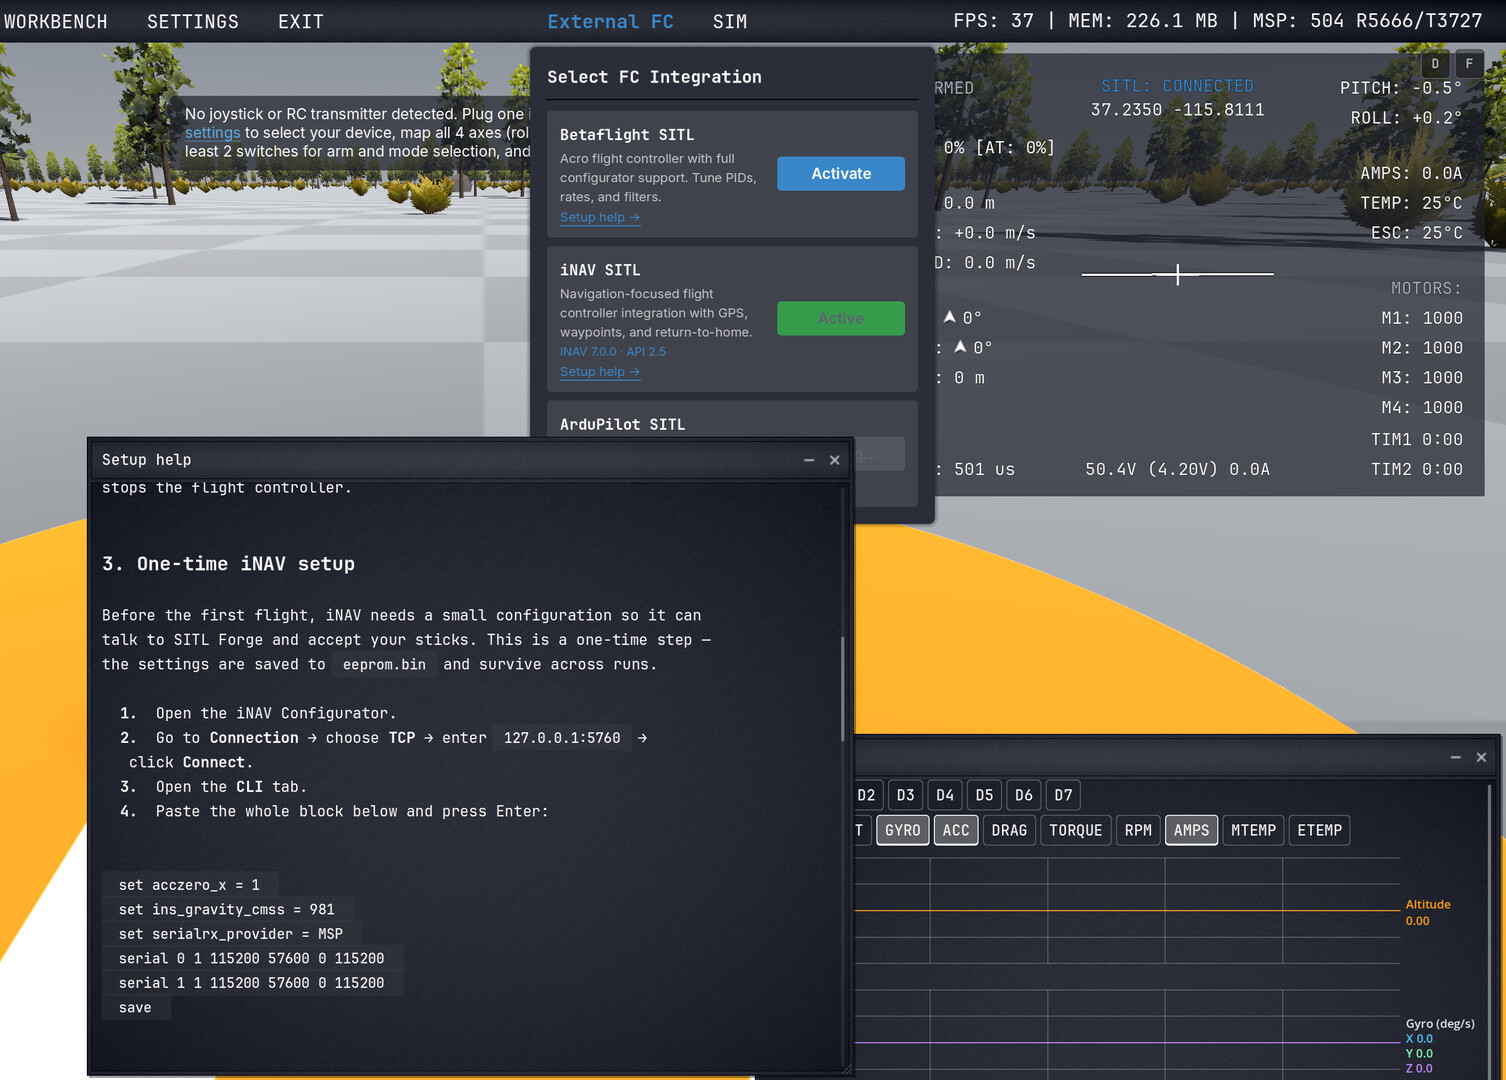Viewport: 1506px width, 1080px height.
Task: Click the 'serial 0 1 115200' code line
Action: click(x=252, y=958)
